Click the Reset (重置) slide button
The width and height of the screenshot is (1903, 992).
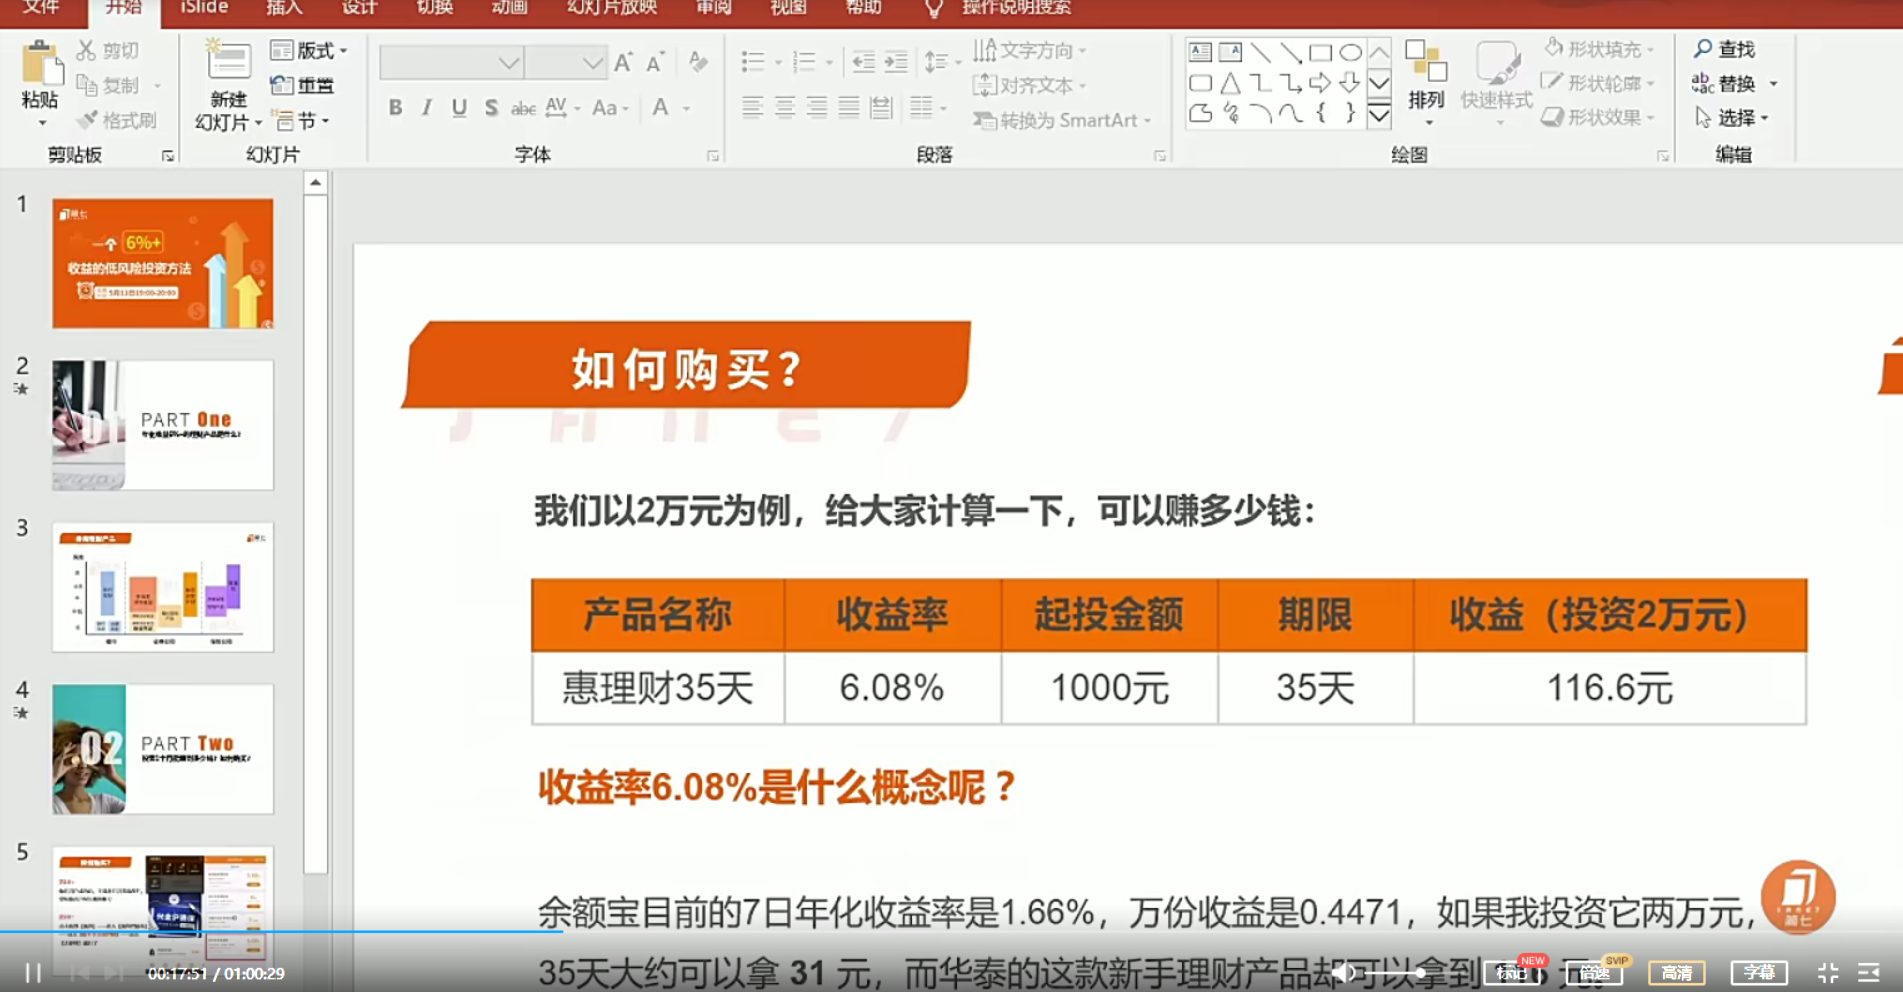[302, 85]
